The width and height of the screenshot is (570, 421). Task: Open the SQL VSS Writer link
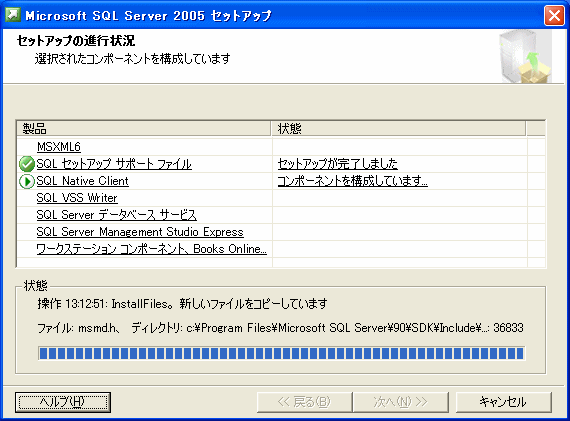point(77,198)
